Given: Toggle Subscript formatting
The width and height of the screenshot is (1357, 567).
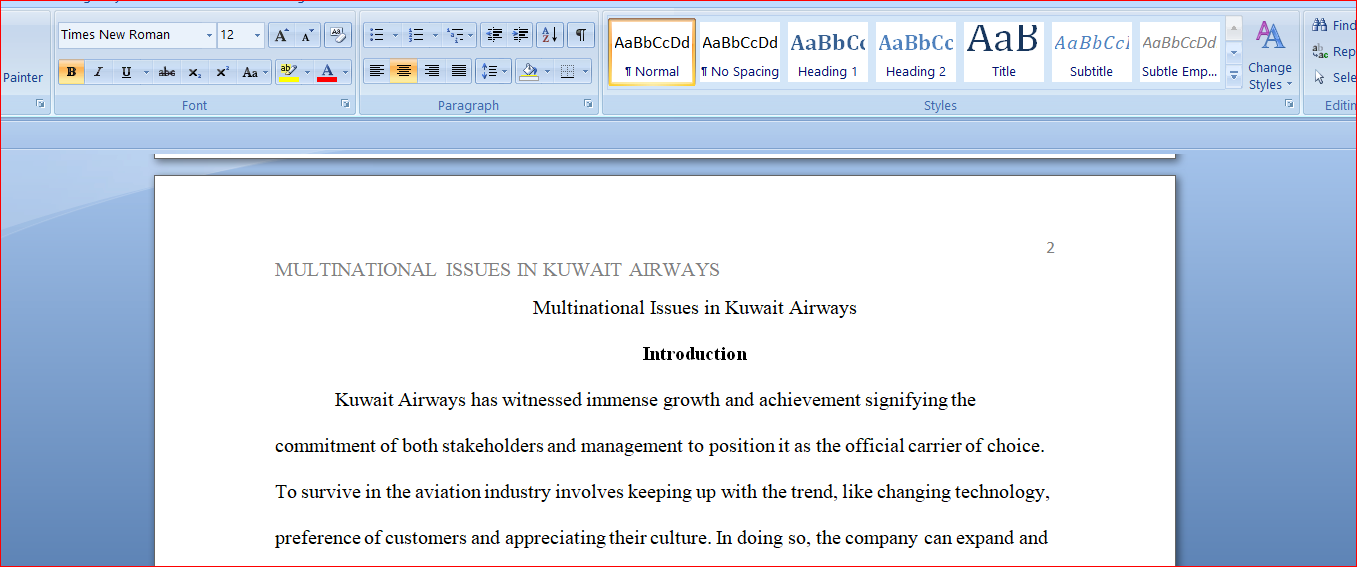Looking at the screenshot, I should 195,72.
